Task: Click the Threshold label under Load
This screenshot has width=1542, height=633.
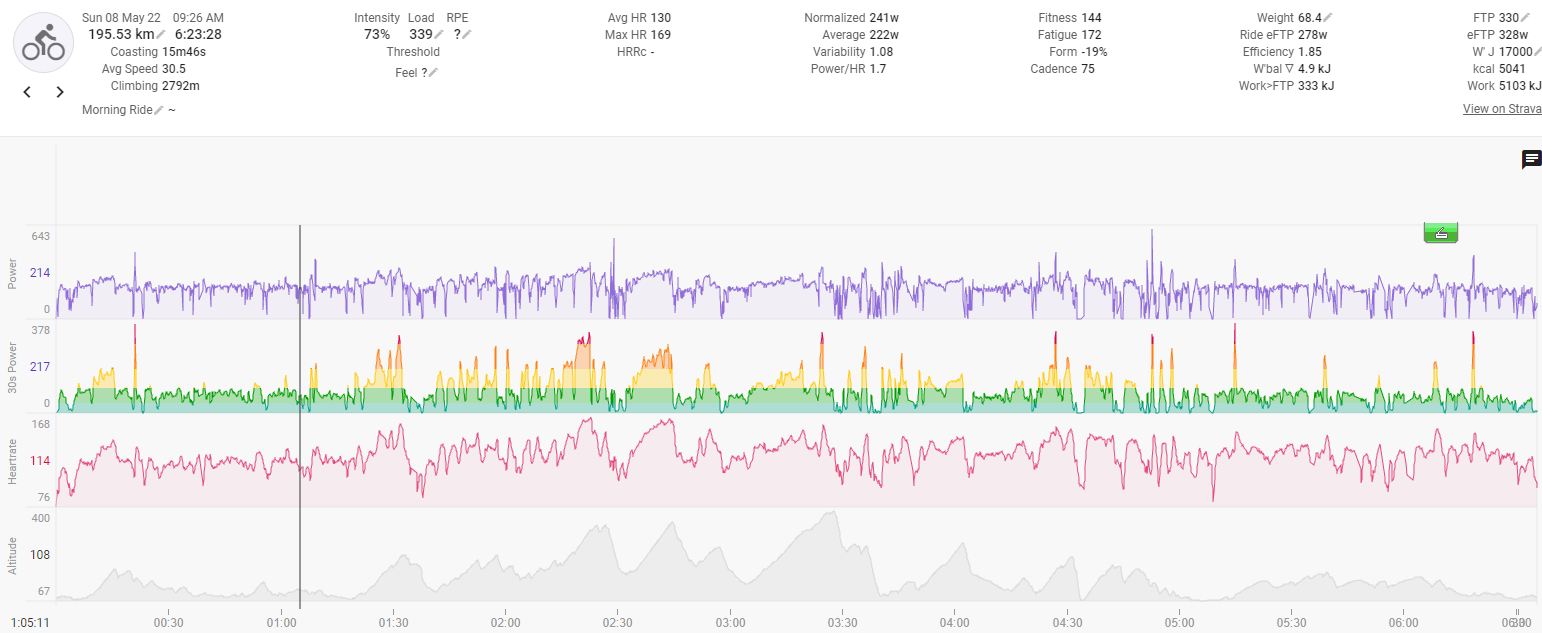Action: pyautogui.click(x=413, y=52)
